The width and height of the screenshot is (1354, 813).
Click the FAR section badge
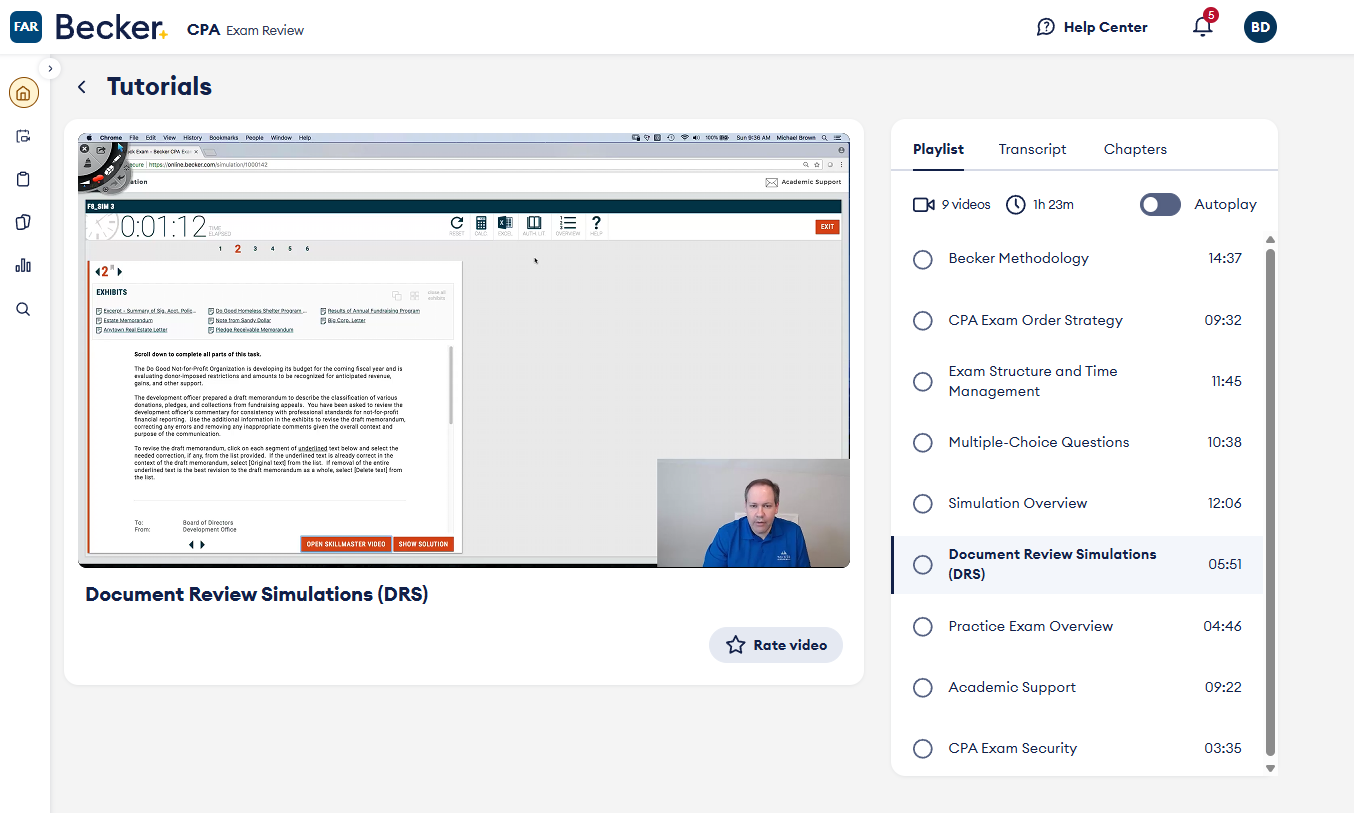(x=26, y=27)
